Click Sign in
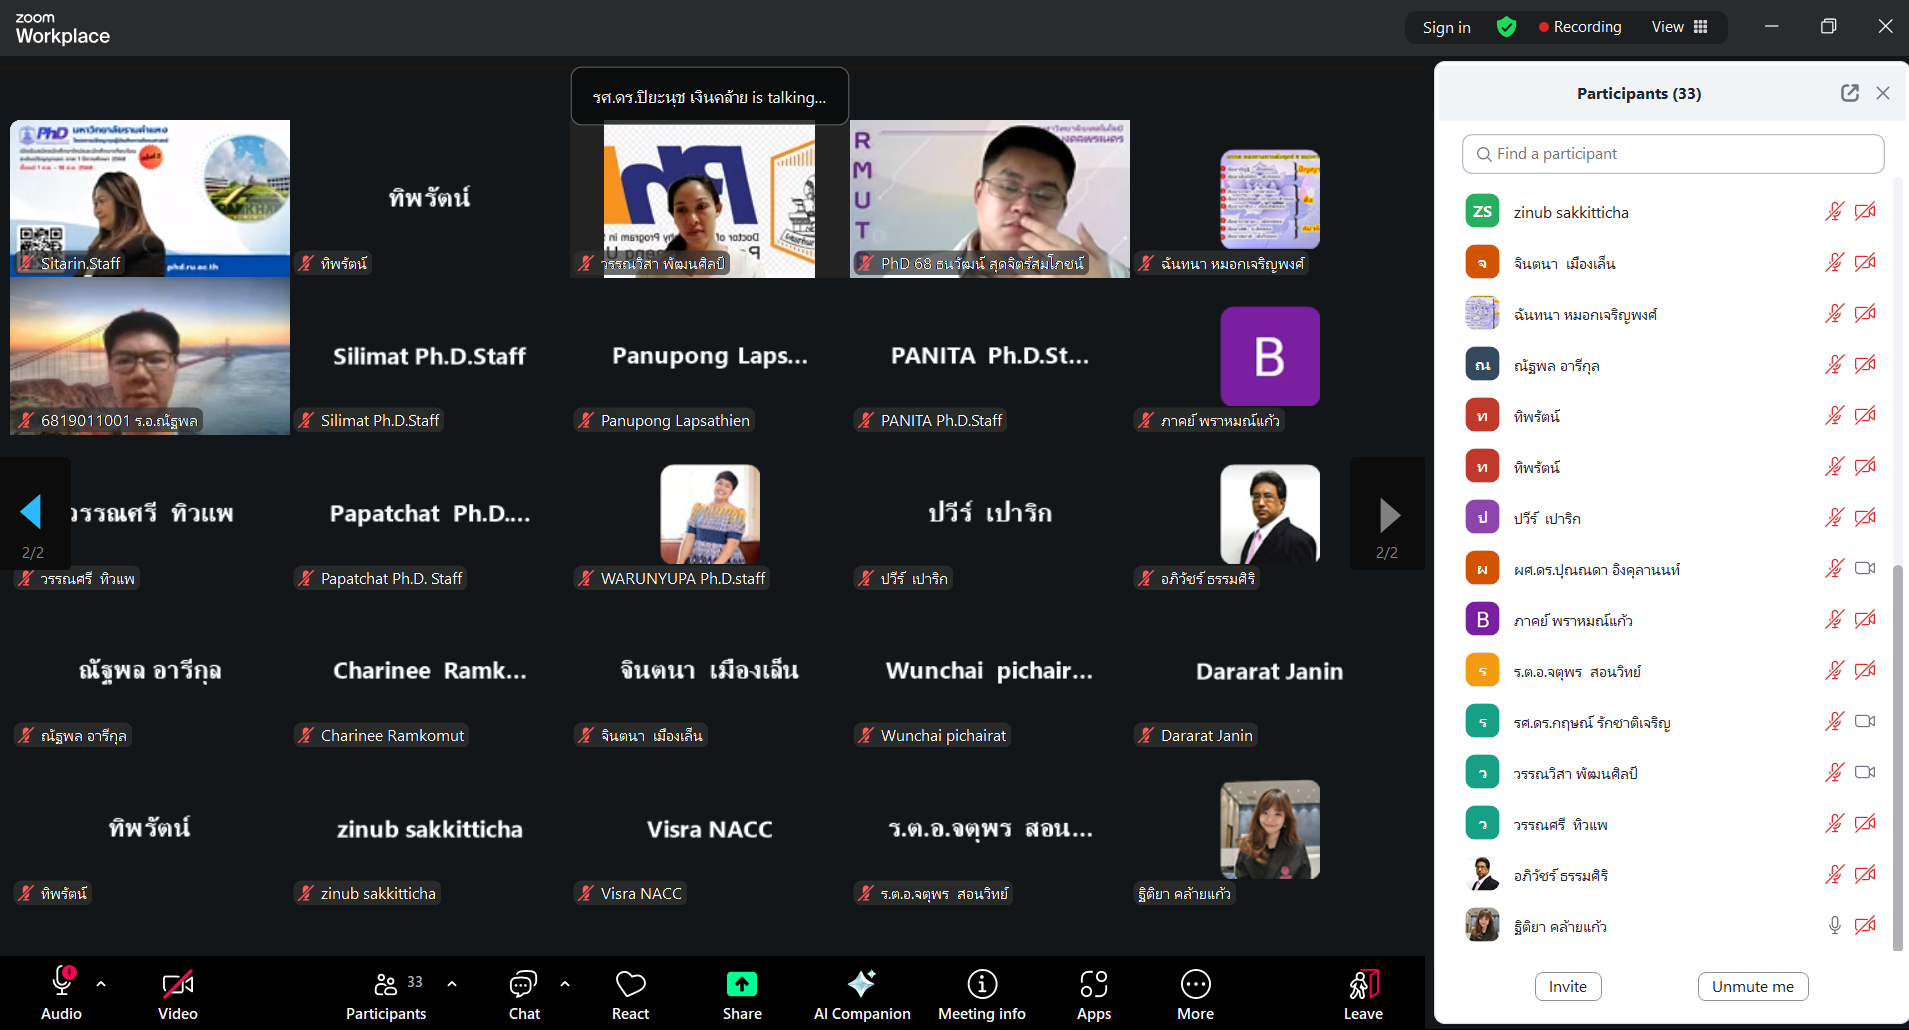This screenshot has height=1030, width=1909. 1446,27
